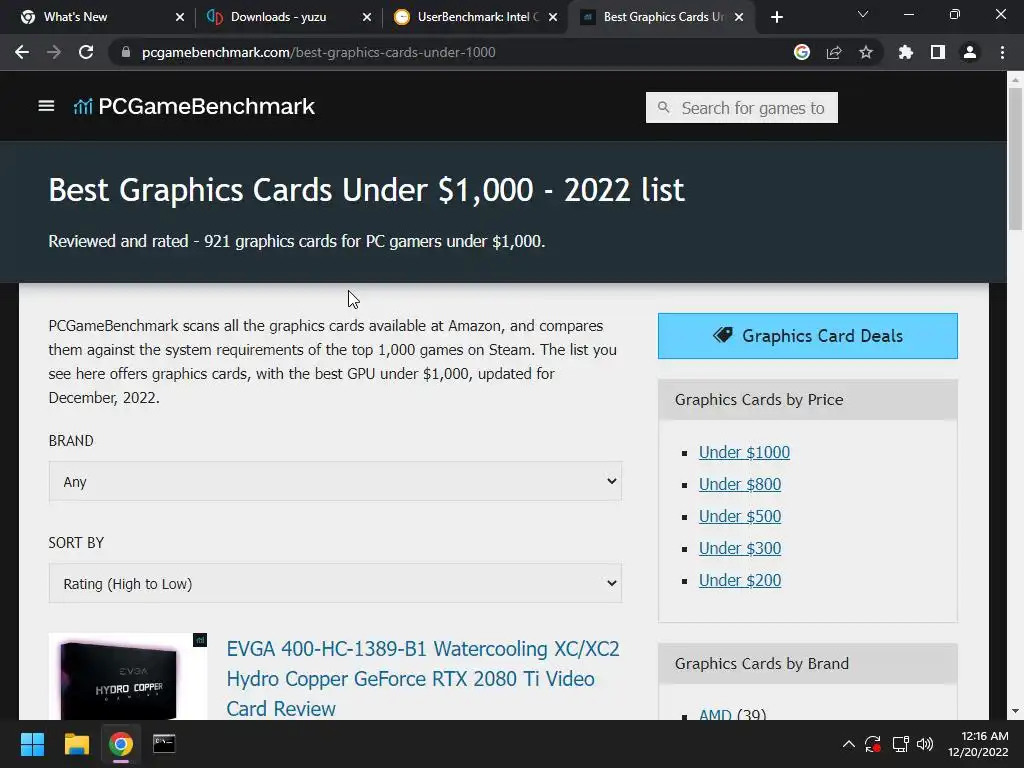Open the clock and date 12:16 AM

click(x=978, y=744)
